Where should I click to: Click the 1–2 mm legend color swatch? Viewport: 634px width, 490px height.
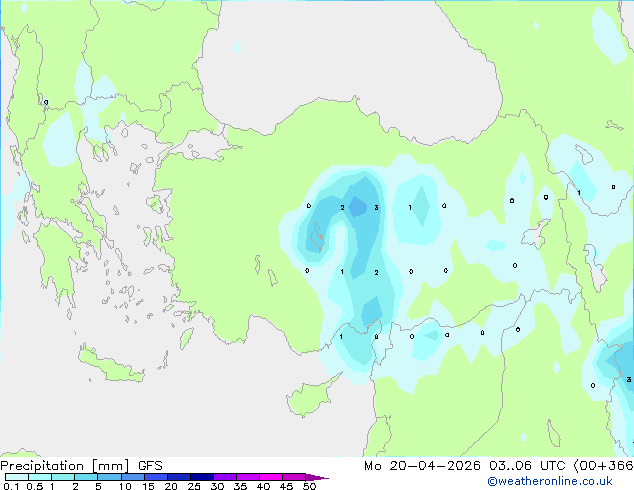point(63,477)
